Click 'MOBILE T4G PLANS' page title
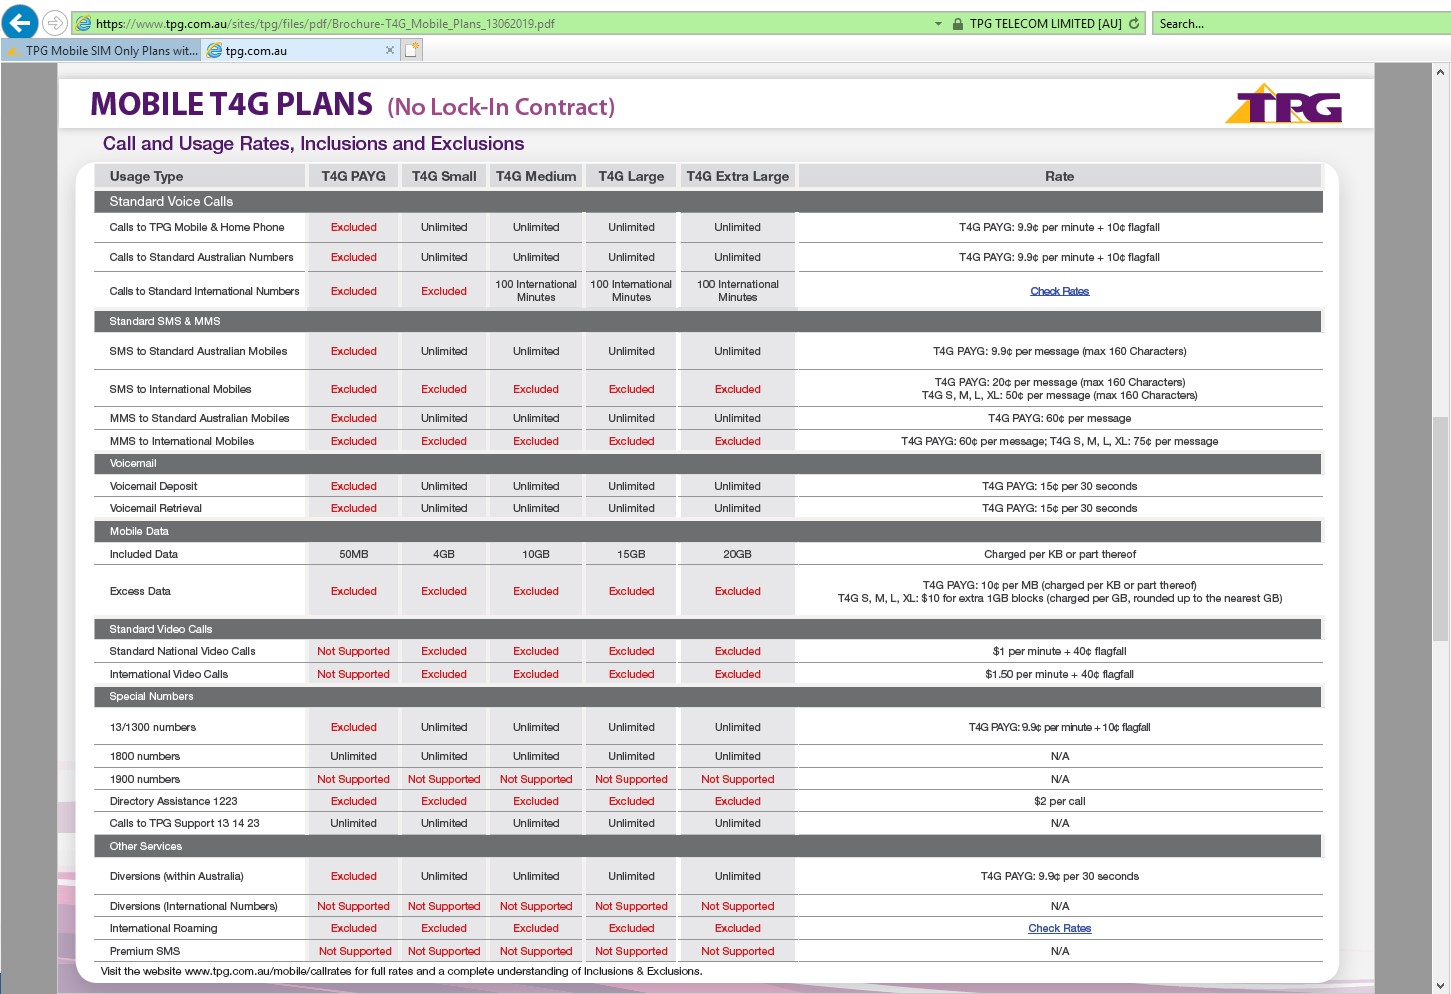This screenshot has height=994, width=1451. point(231,104)
